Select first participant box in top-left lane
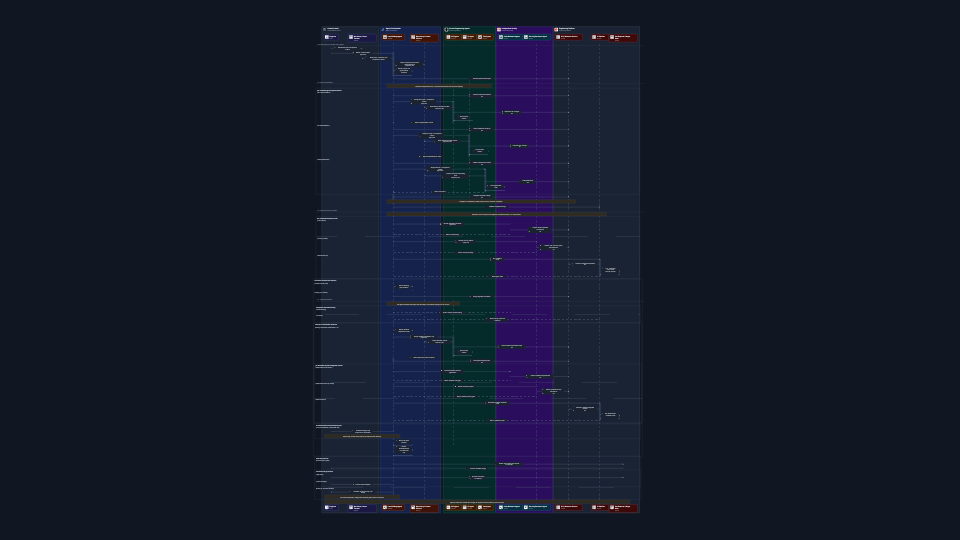960x540 pixels. point(331,37)
